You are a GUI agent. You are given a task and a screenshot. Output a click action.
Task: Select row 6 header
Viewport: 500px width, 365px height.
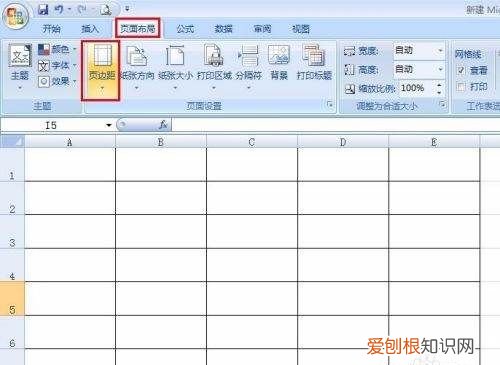coord(12,332)
